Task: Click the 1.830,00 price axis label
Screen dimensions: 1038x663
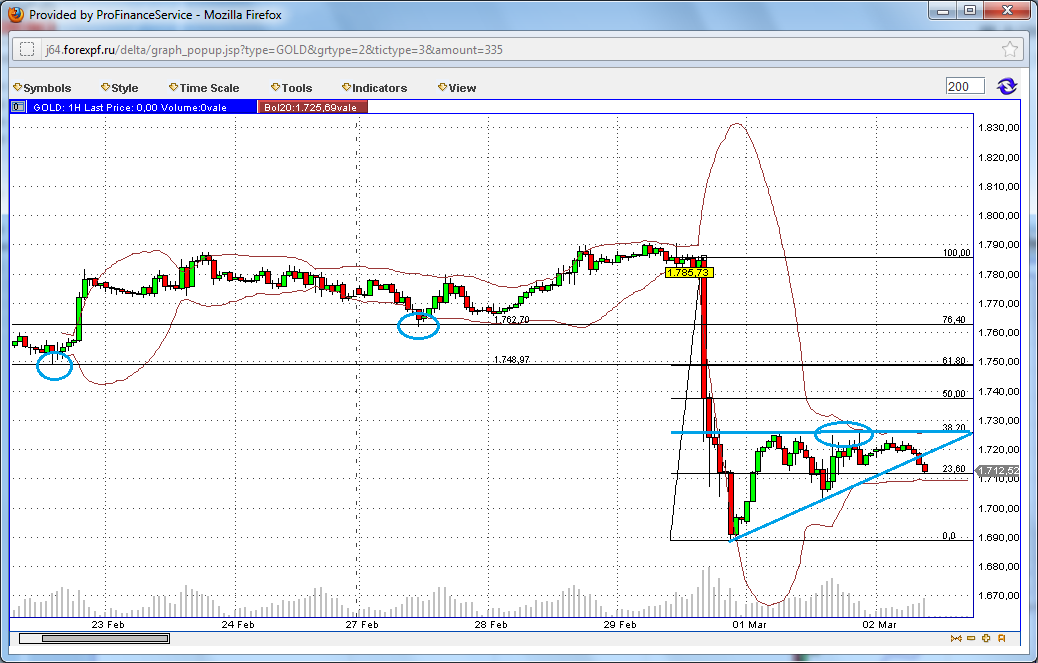Action: pyautogui.click(x=998, y=128)
